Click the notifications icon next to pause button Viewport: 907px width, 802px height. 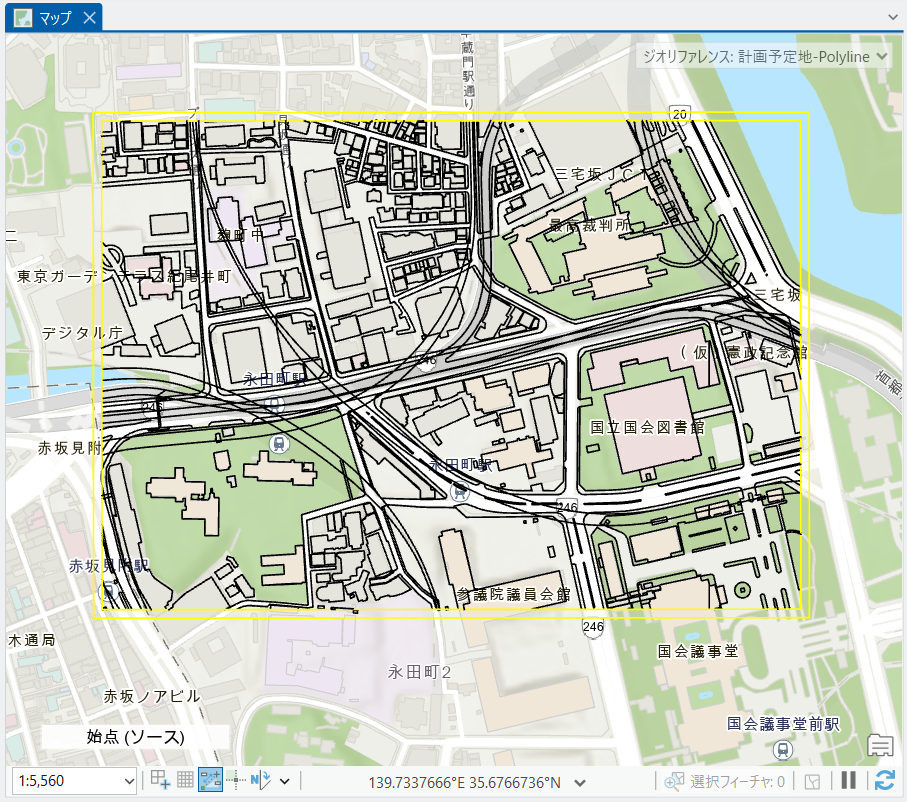[x=813, y=780]
